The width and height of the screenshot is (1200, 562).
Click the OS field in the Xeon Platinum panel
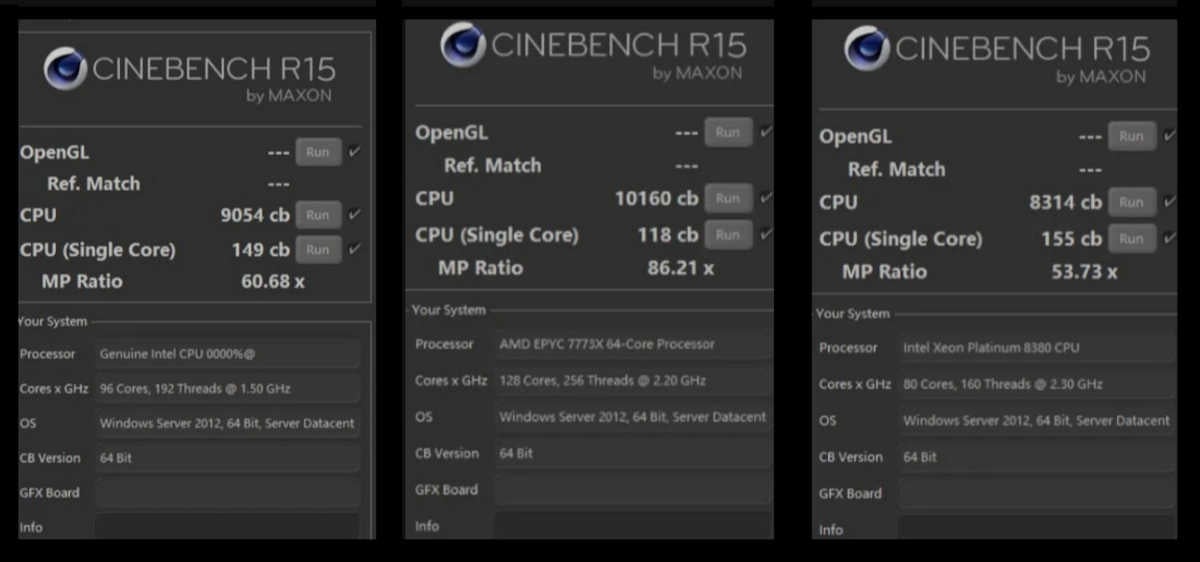pos(1036,421)
